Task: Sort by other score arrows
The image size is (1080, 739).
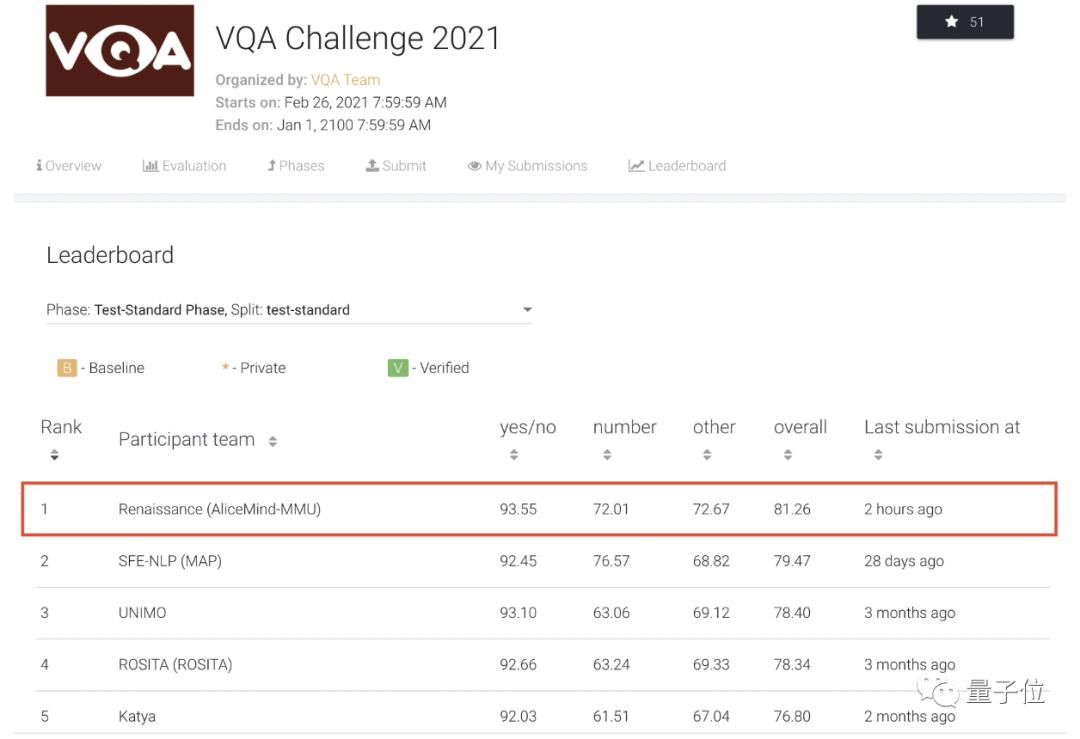Action: (707, 456)
